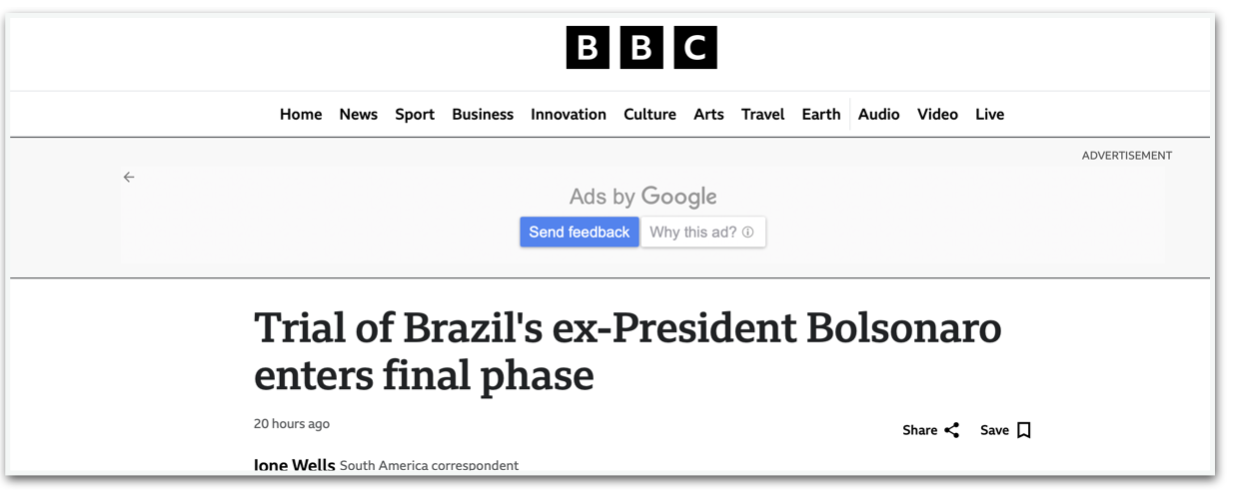Click the BBC logo
The width and height of the screenshot is (1236, 495).
pos(641,48)
